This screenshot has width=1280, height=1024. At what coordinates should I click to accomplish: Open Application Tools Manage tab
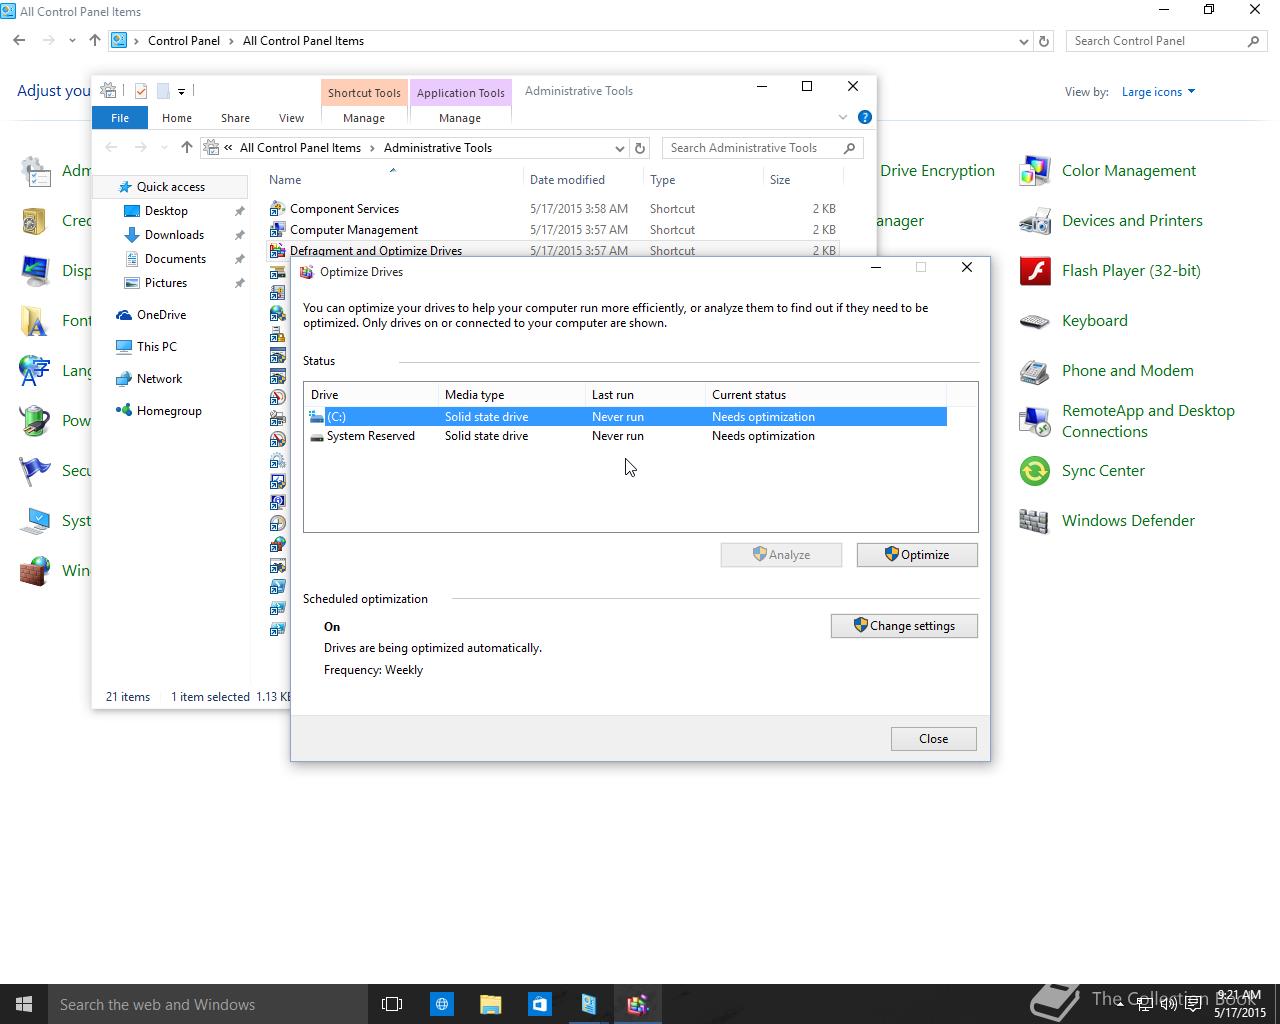point(460,118)
